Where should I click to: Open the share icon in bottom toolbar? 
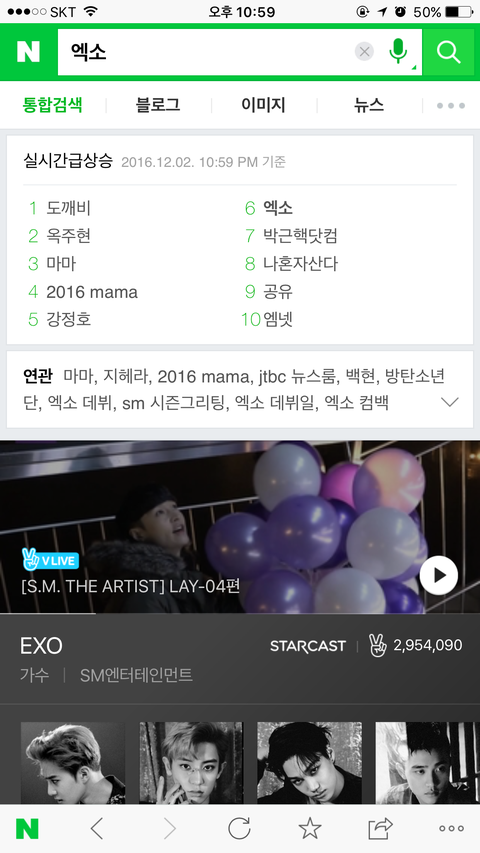tap(380, 829)
